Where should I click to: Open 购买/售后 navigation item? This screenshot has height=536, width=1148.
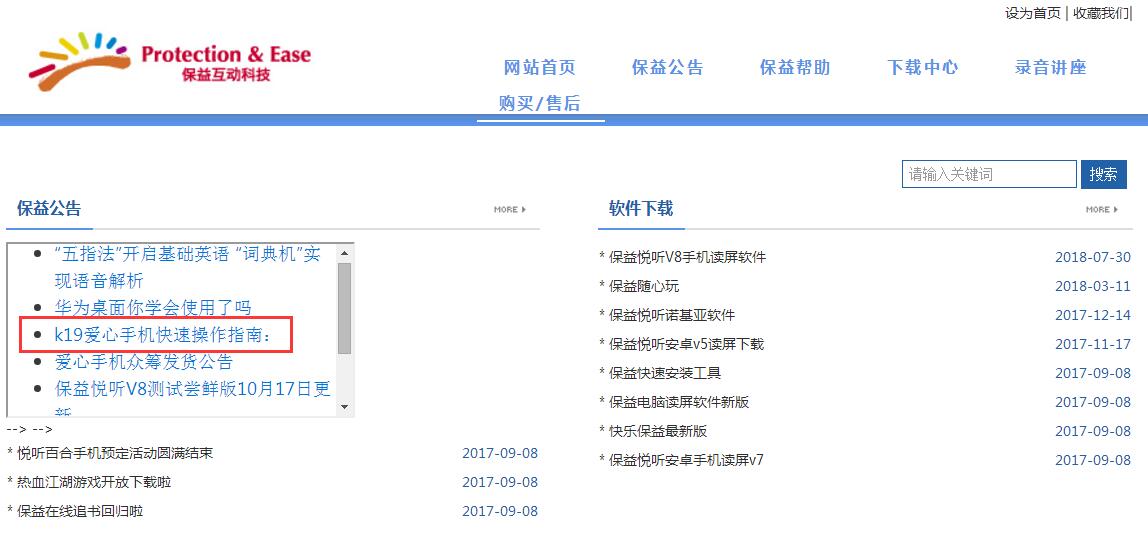[x=540, y=103]
